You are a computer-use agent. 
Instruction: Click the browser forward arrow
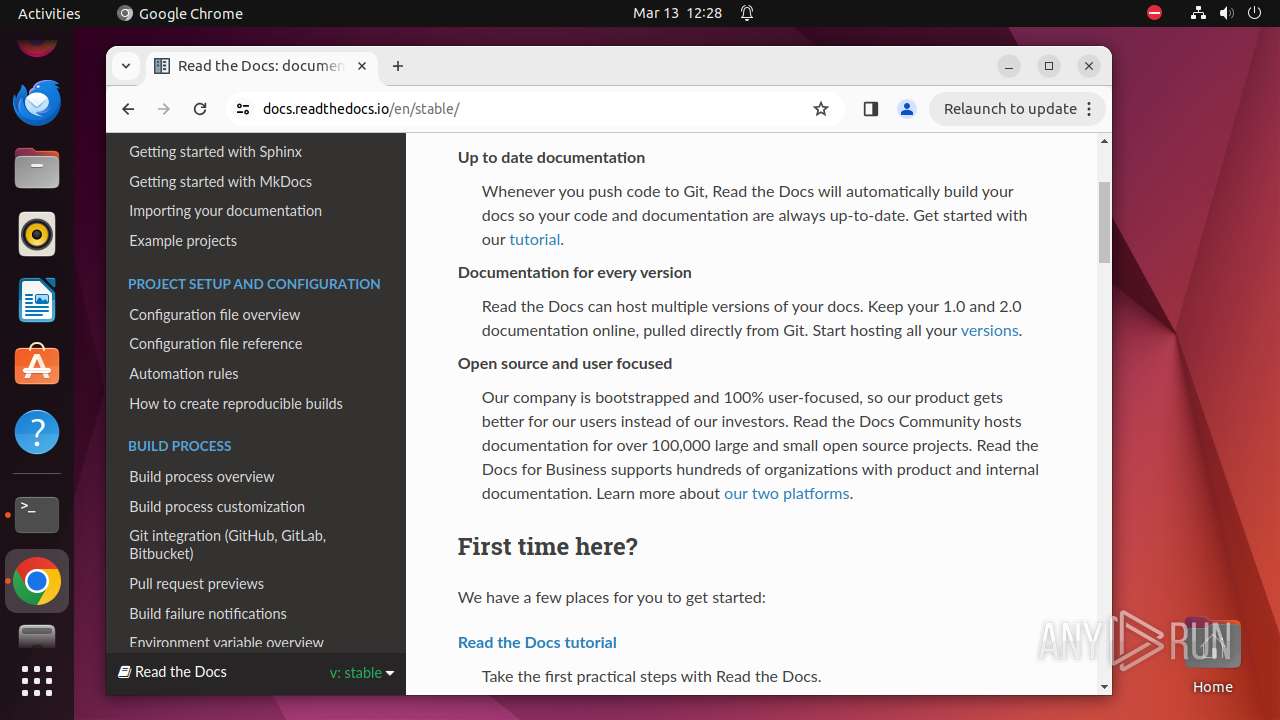(x=164, y=109)
